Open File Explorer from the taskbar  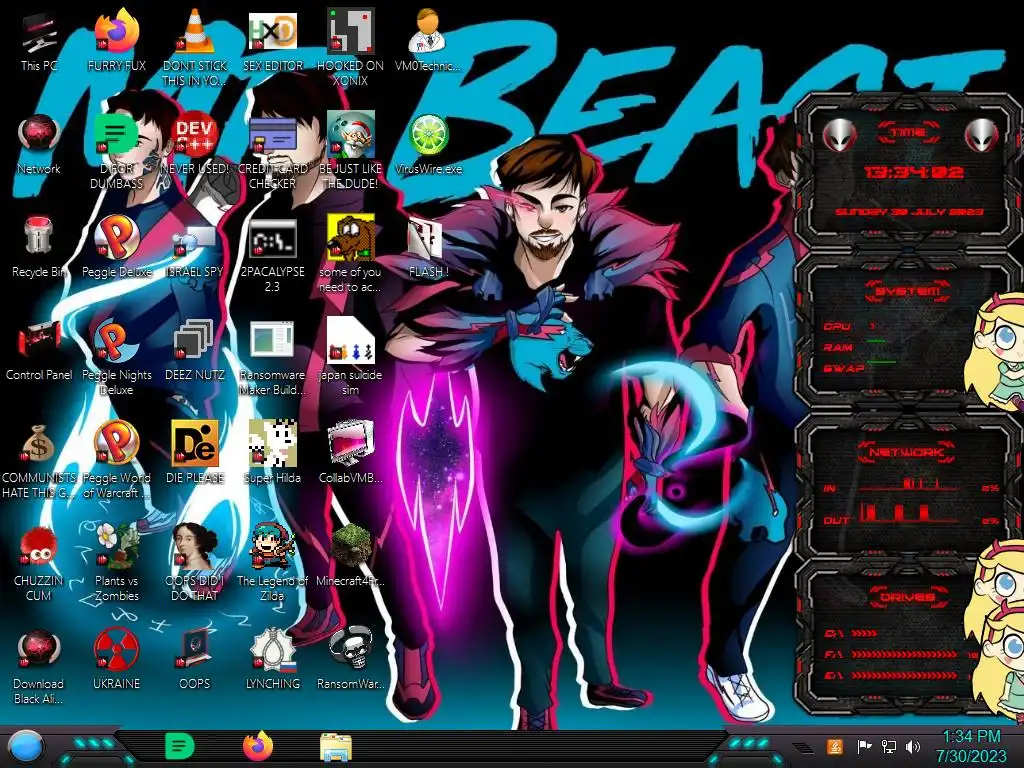point(336,746)
